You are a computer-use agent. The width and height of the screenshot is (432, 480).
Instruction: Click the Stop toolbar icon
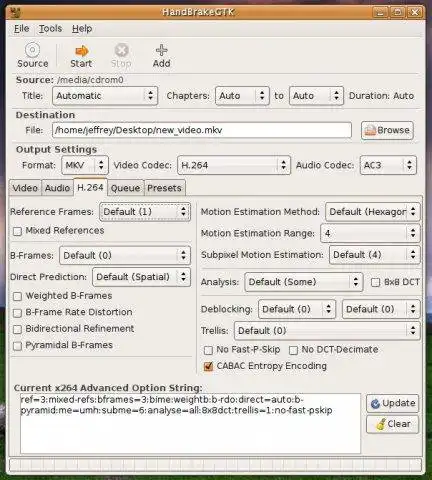coord(121,51)
